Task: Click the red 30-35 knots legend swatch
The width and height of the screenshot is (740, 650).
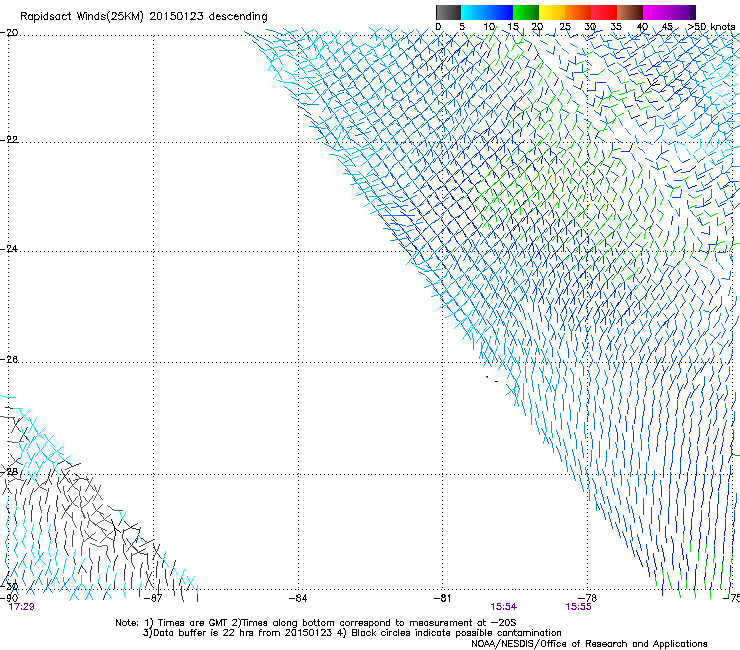Action: pyautogui.click(x=604, y=12)
